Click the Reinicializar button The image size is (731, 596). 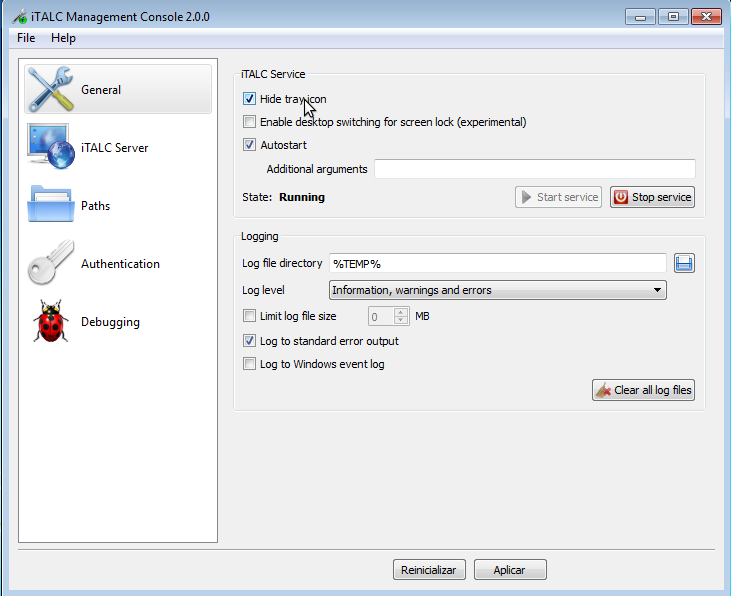(x=429, y=570)
